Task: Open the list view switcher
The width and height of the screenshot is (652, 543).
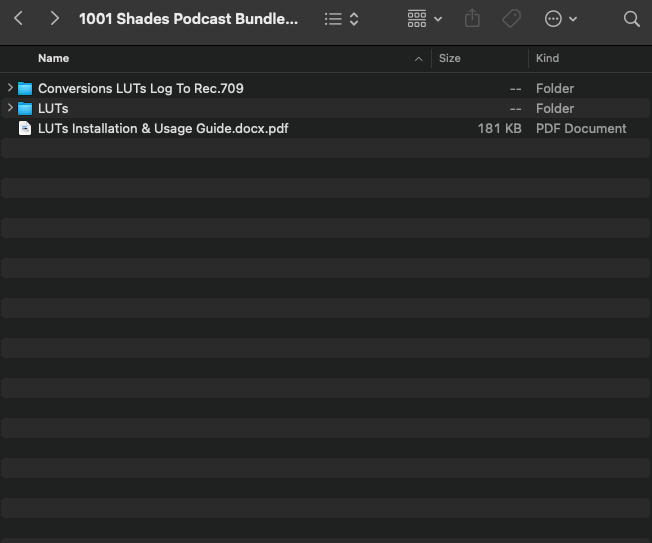Action: [x=341, y=19]
